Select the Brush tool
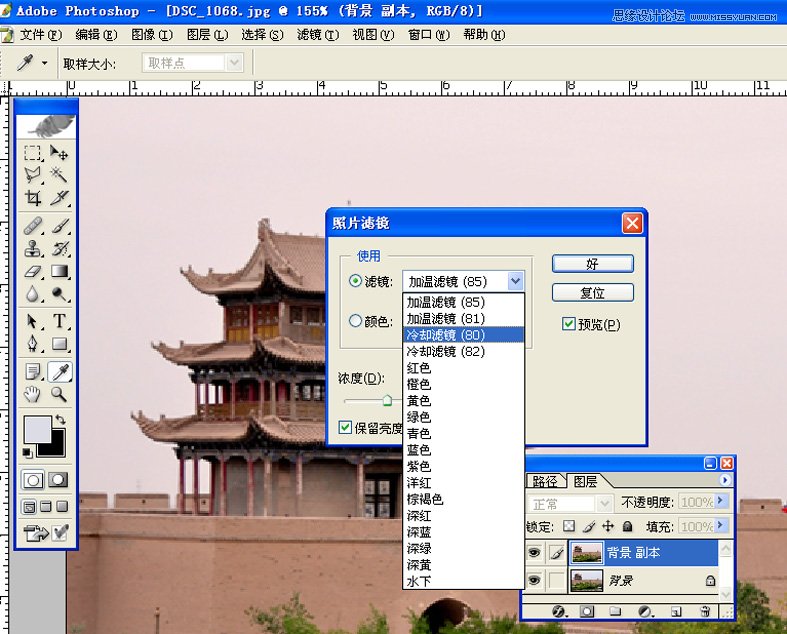The height and width of the screenshot is (634, 787). coord(59,226)
